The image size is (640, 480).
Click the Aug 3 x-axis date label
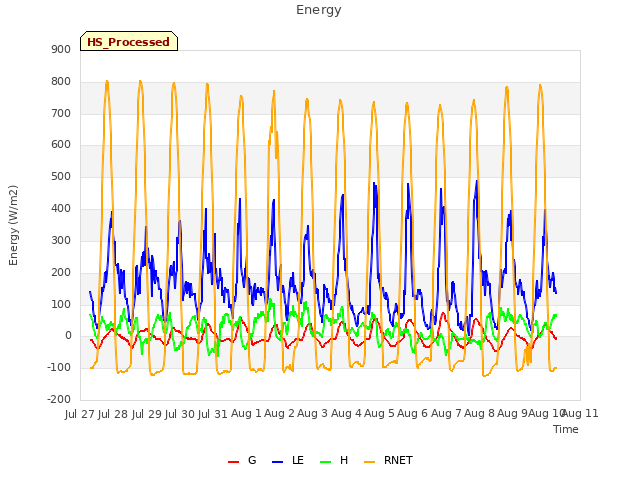pos(312,414)
